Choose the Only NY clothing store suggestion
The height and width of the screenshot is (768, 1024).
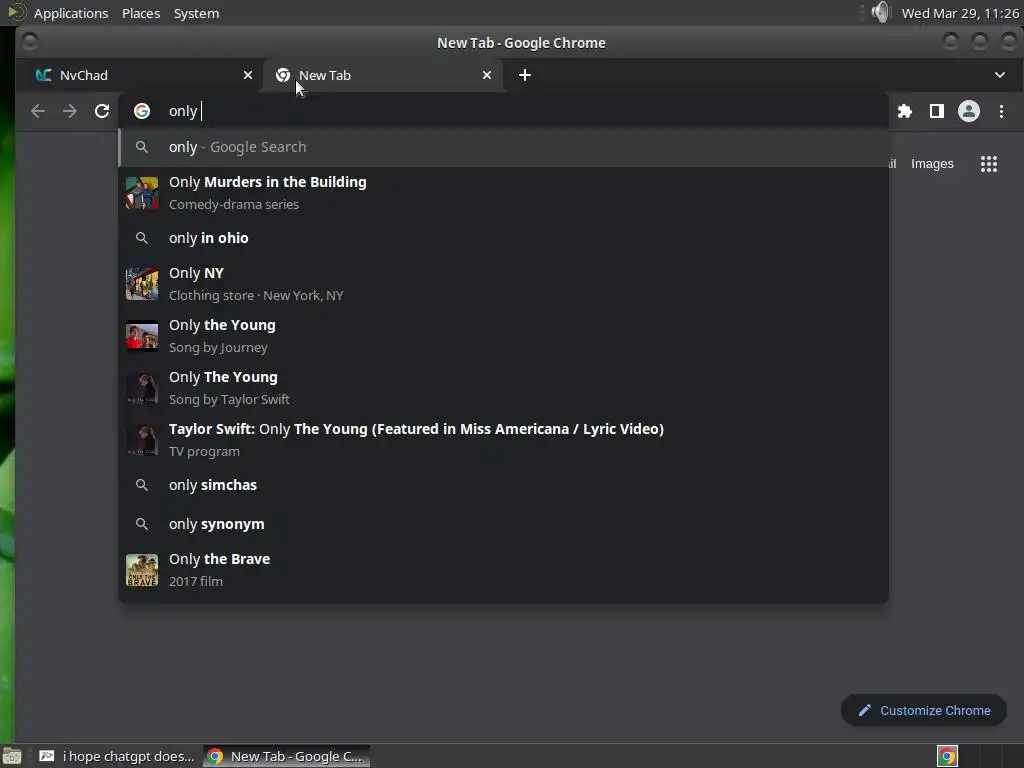(x=504, y=283)
